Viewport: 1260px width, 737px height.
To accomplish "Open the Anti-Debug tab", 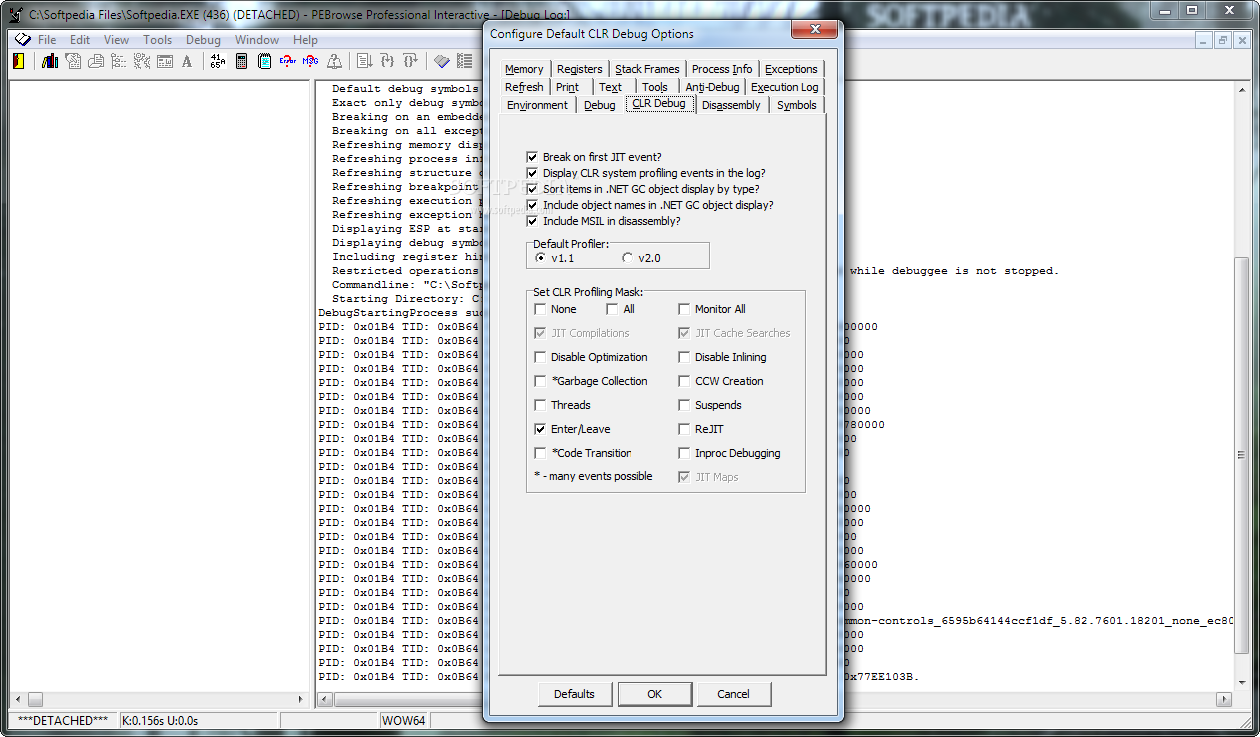I will (712, 87).
